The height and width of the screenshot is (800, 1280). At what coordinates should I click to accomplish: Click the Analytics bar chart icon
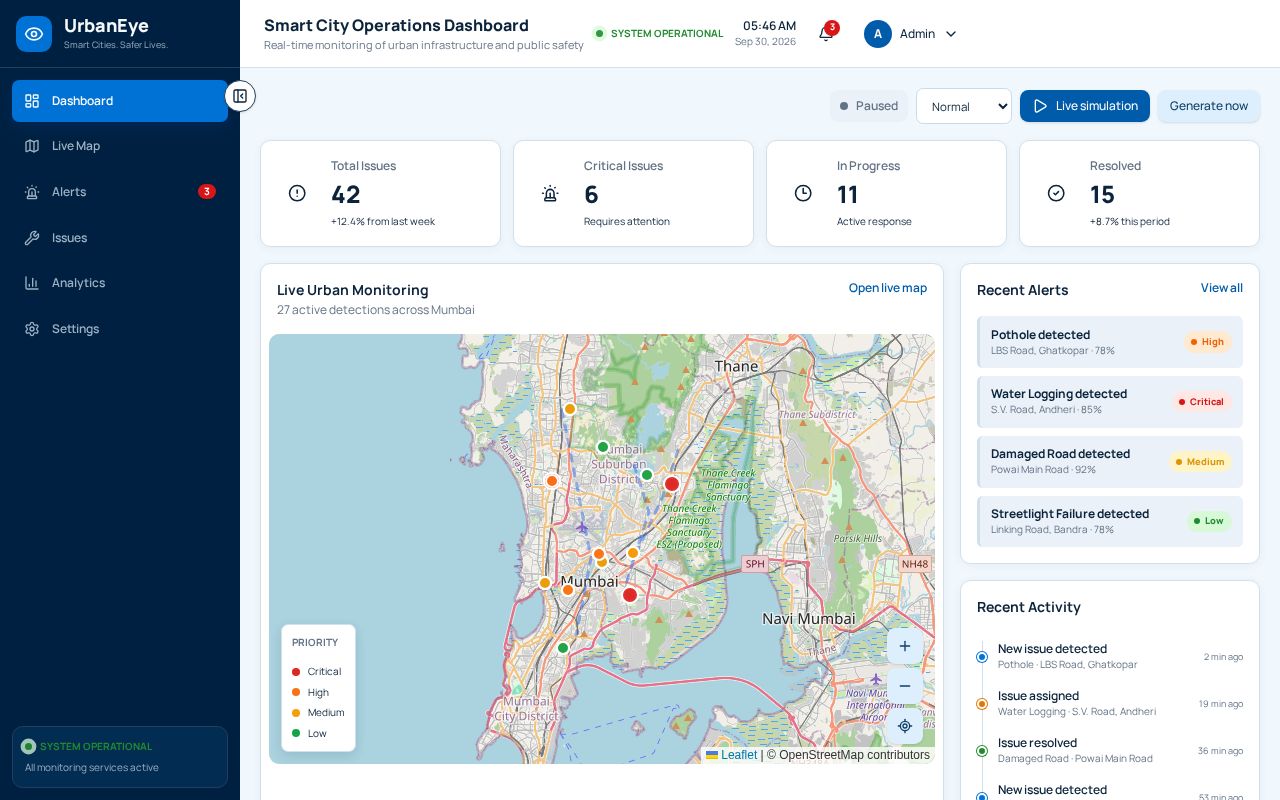click(32, 283)
